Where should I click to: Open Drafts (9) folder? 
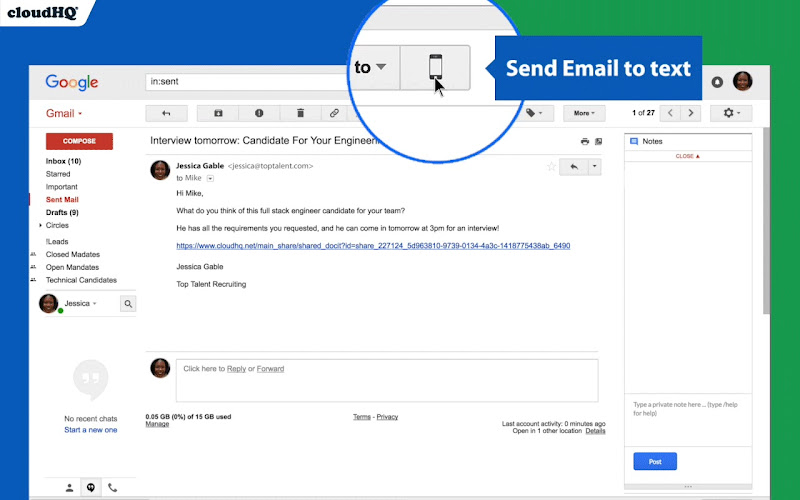62,212
